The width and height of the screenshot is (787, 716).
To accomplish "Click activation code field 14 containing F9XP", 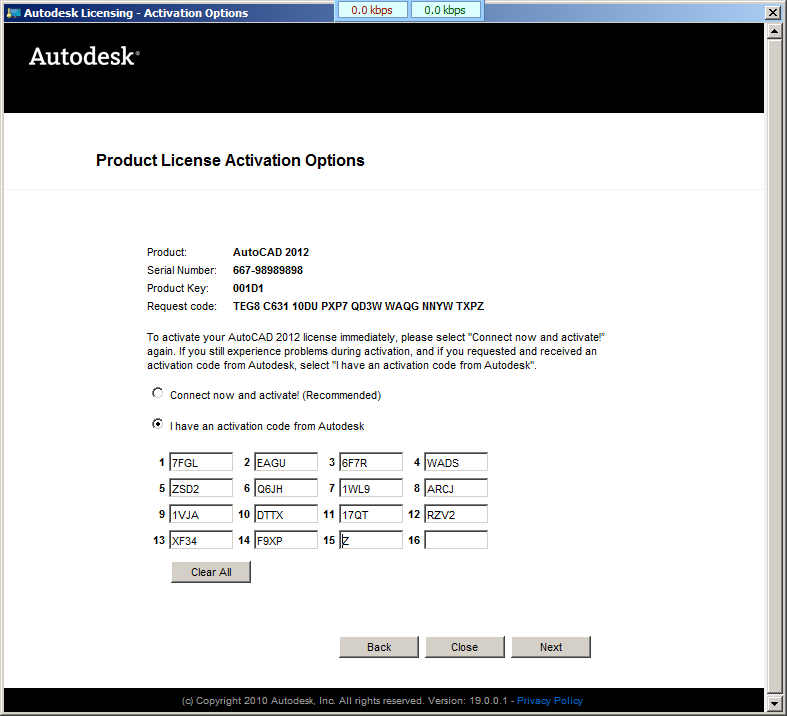I will pyautogui.click(x=286, y=540).
